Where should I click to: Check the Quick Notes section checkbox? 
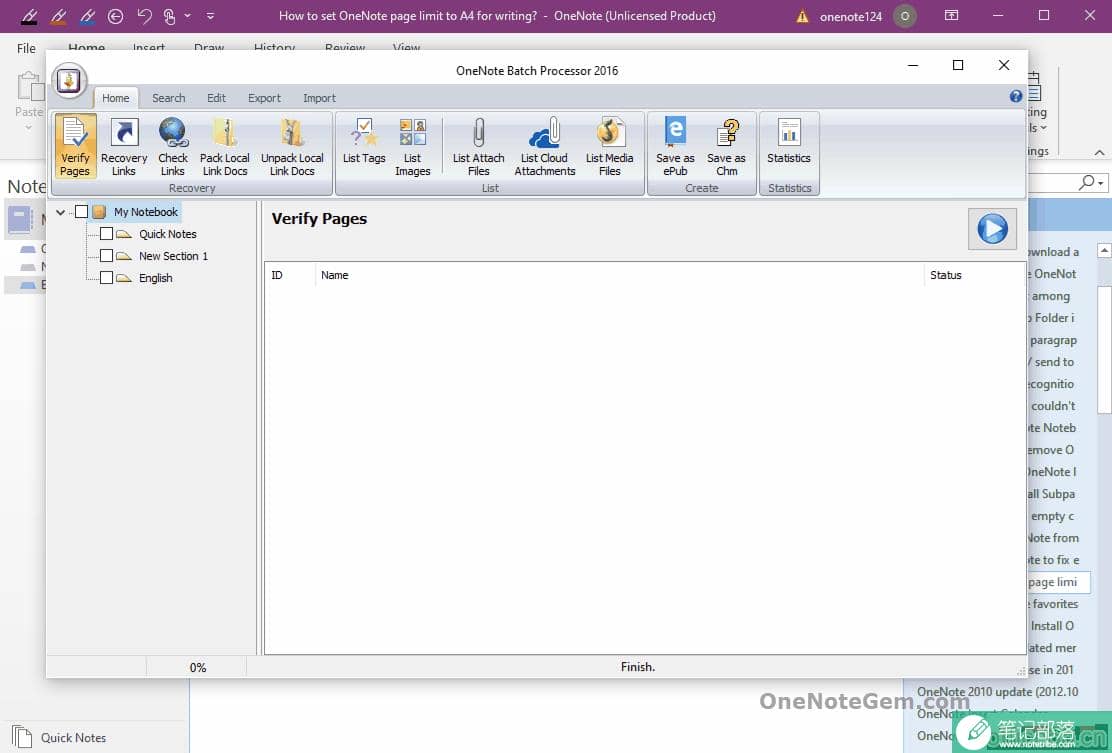coord(106,233)
